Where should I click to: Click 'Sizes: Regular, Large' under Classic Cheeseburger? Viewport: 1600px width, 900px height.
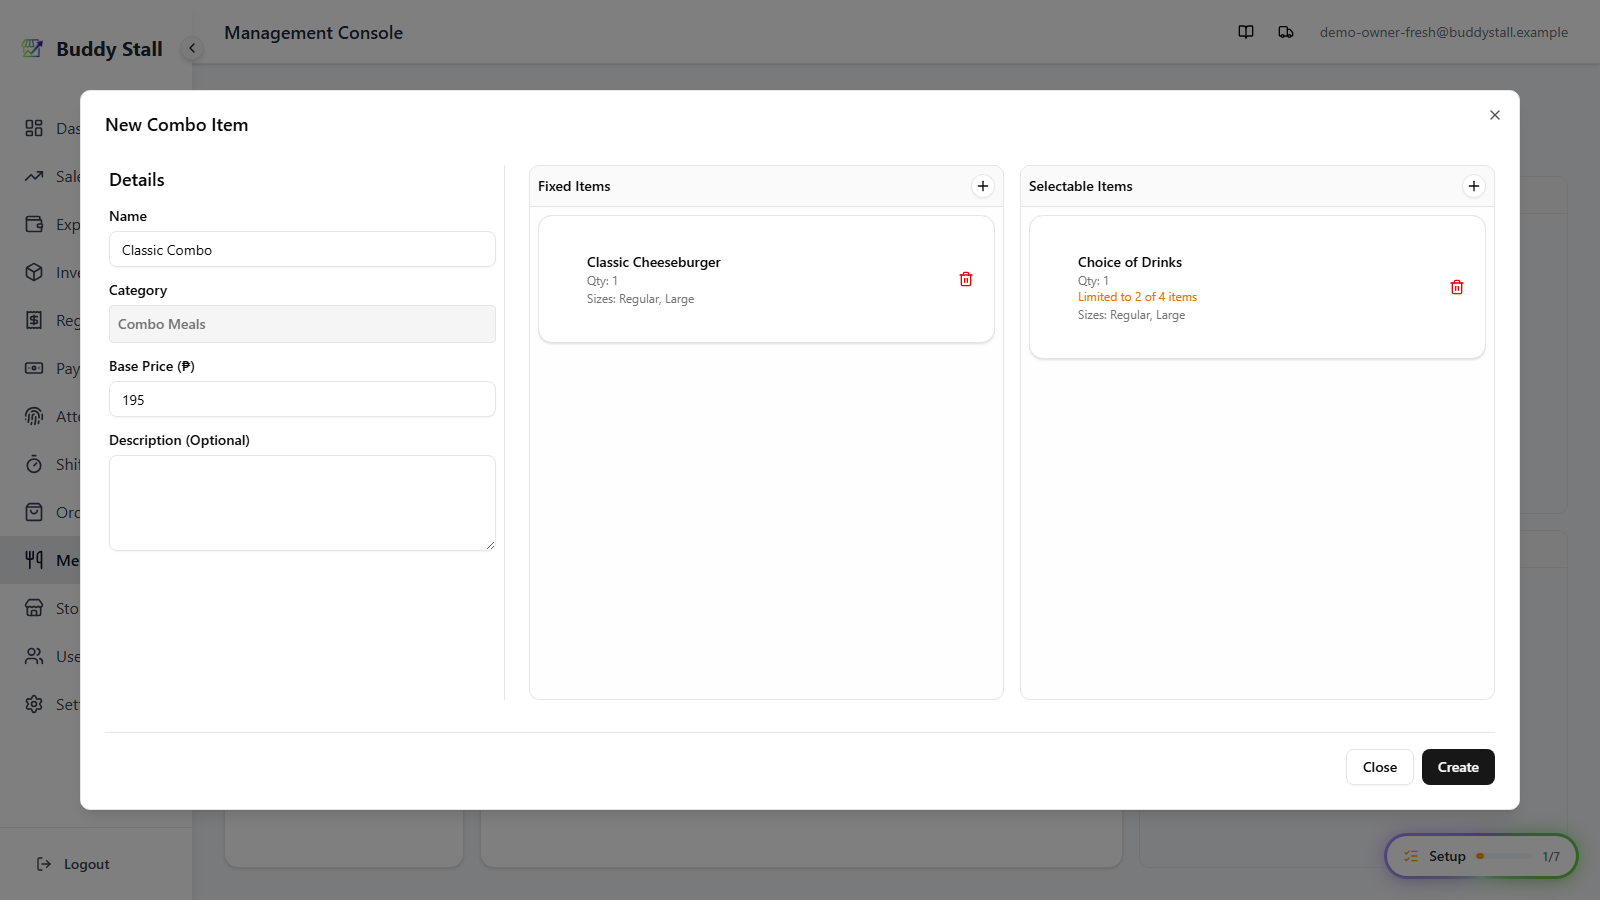pyautogui.click(x=640, y=299)
